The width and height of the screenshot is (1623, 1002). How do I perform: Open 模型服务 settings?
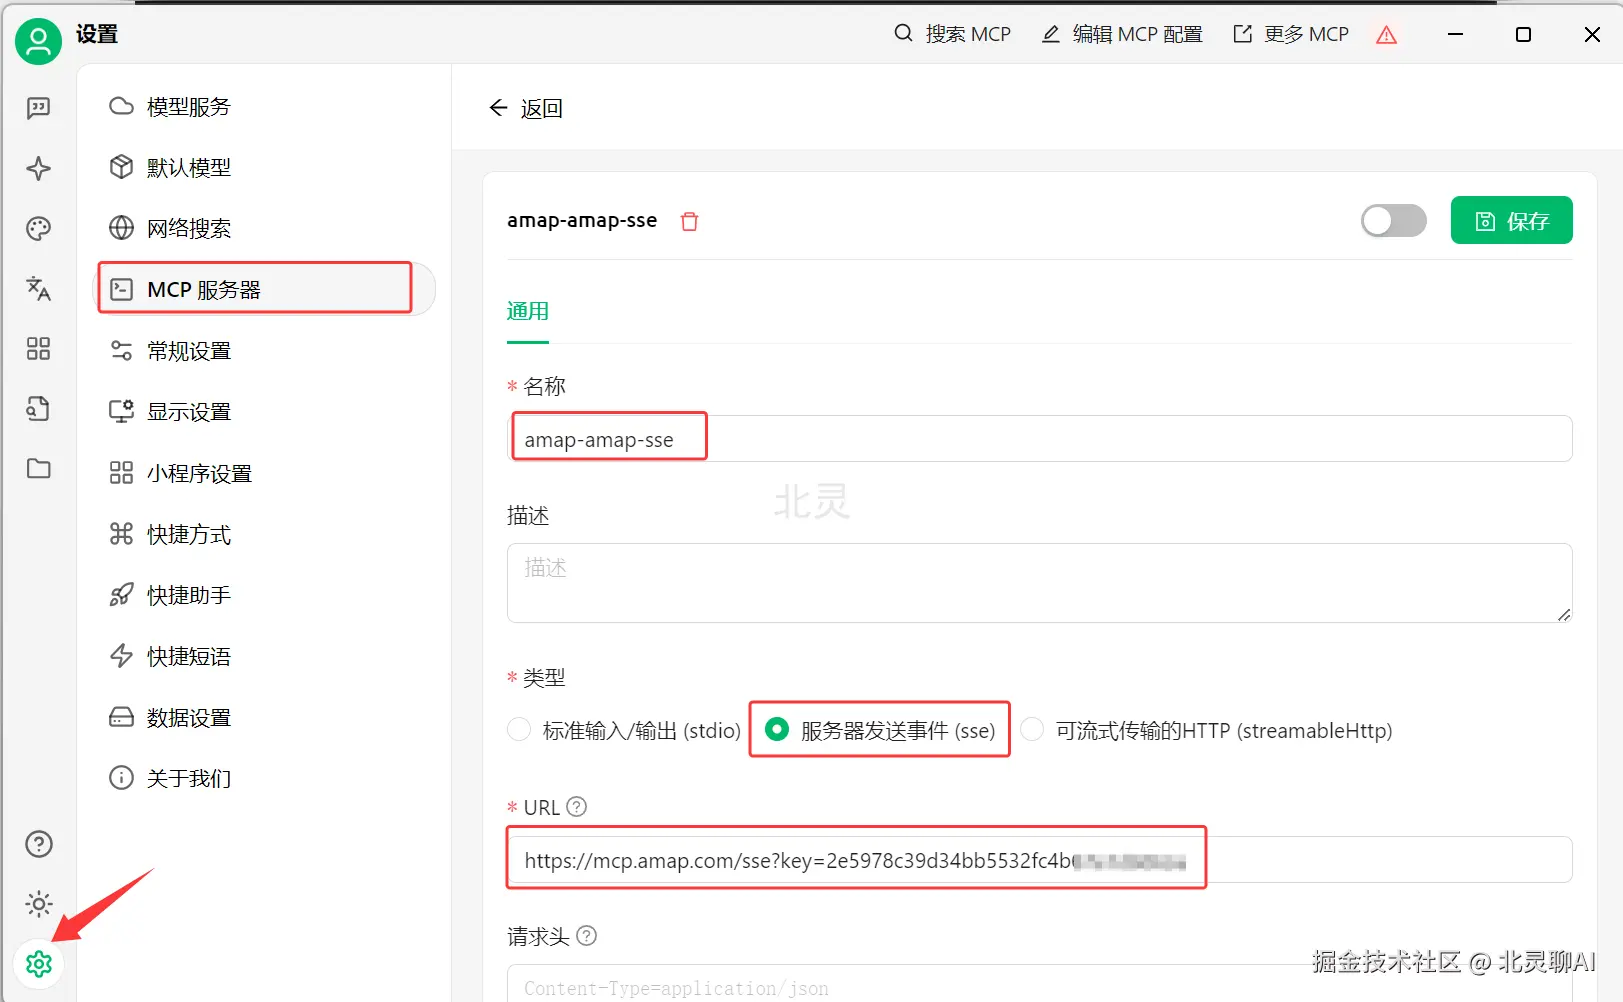(x=266, y=107)
